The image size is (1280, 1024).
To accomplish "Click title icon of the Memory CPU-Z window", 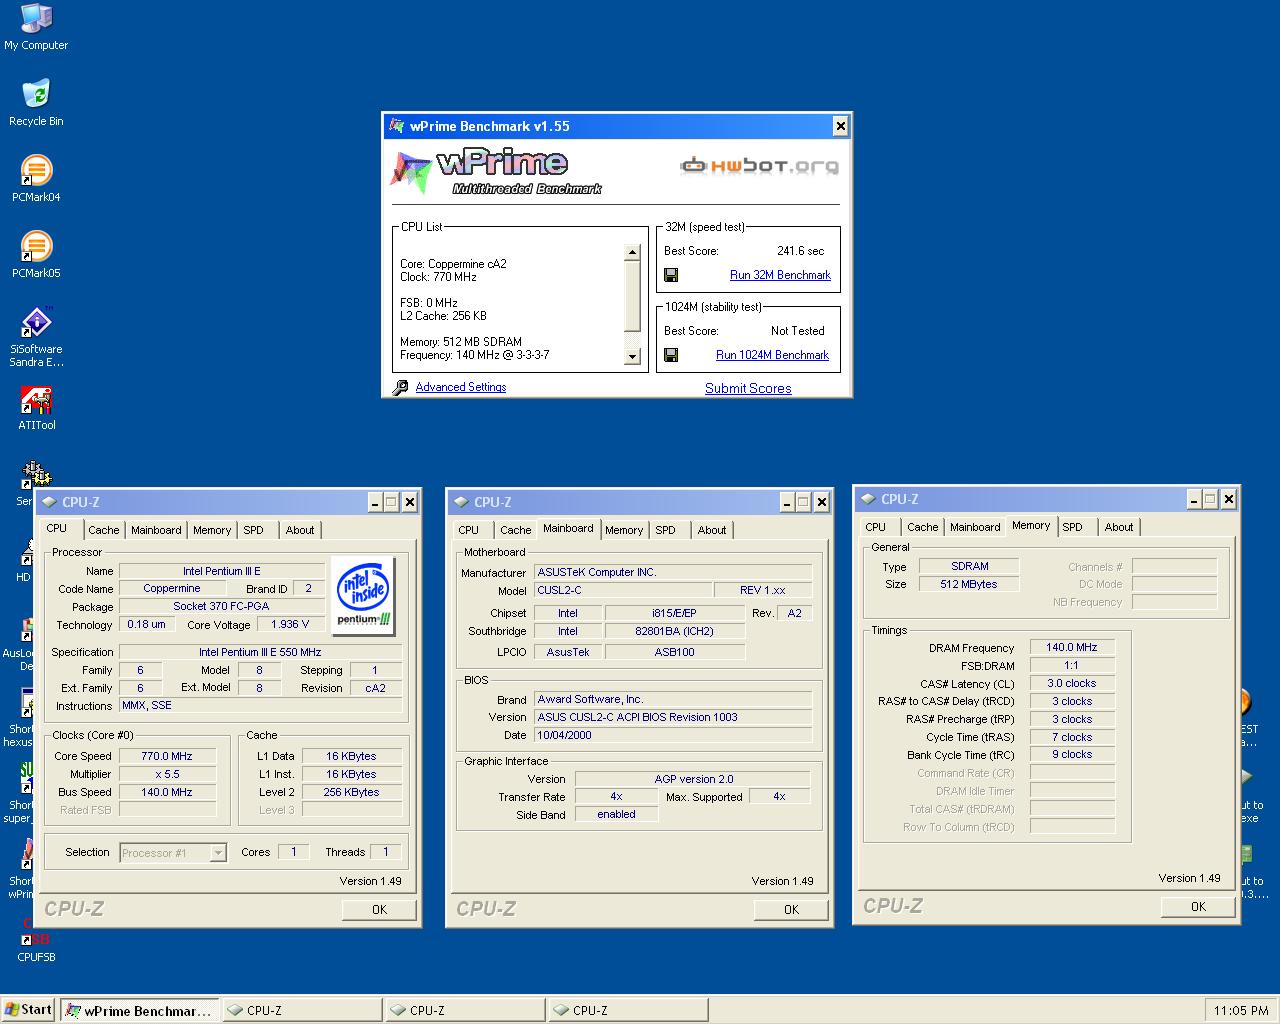I will point(867,499).
